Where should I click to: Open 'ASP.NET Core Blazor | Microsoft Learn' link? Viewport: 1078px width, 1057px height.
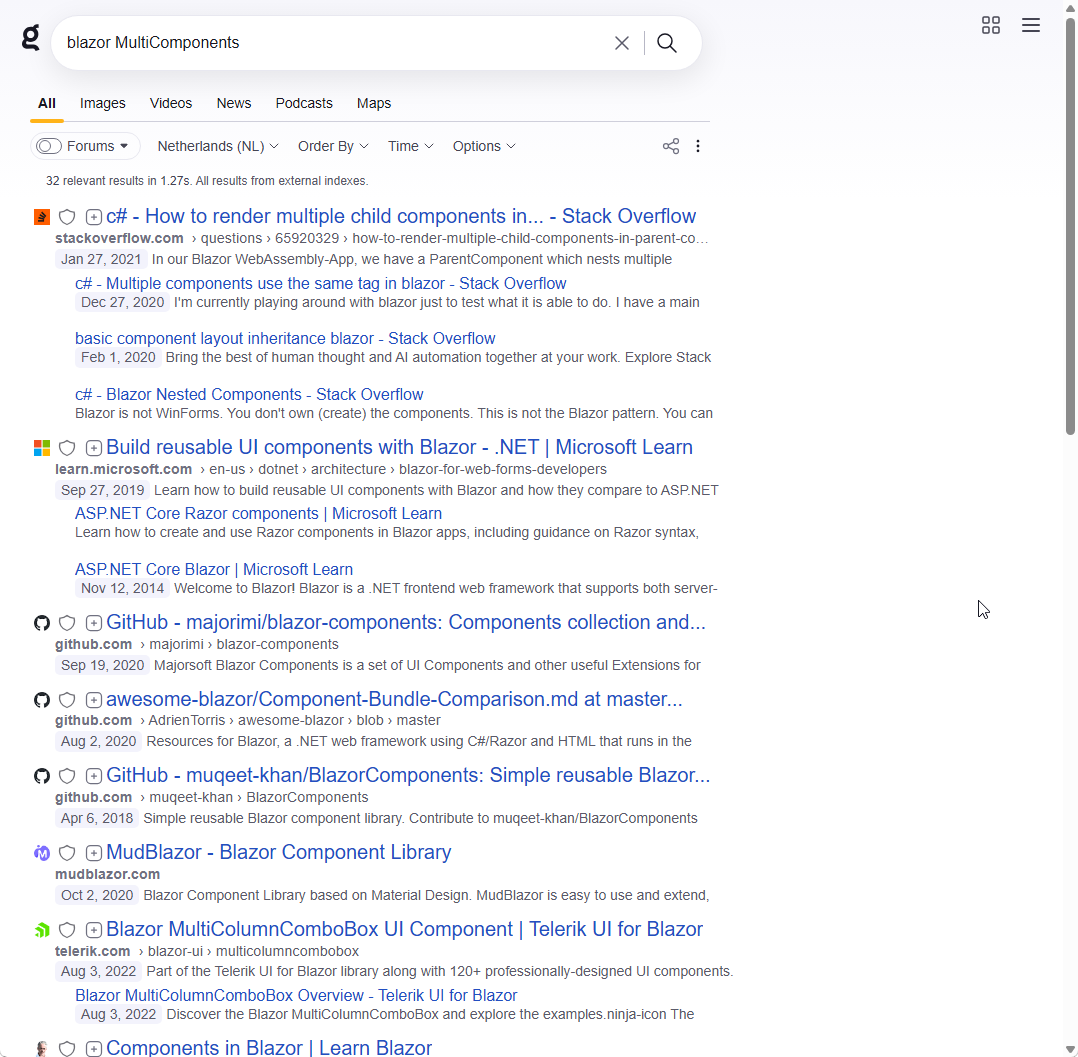click(214, 569)
